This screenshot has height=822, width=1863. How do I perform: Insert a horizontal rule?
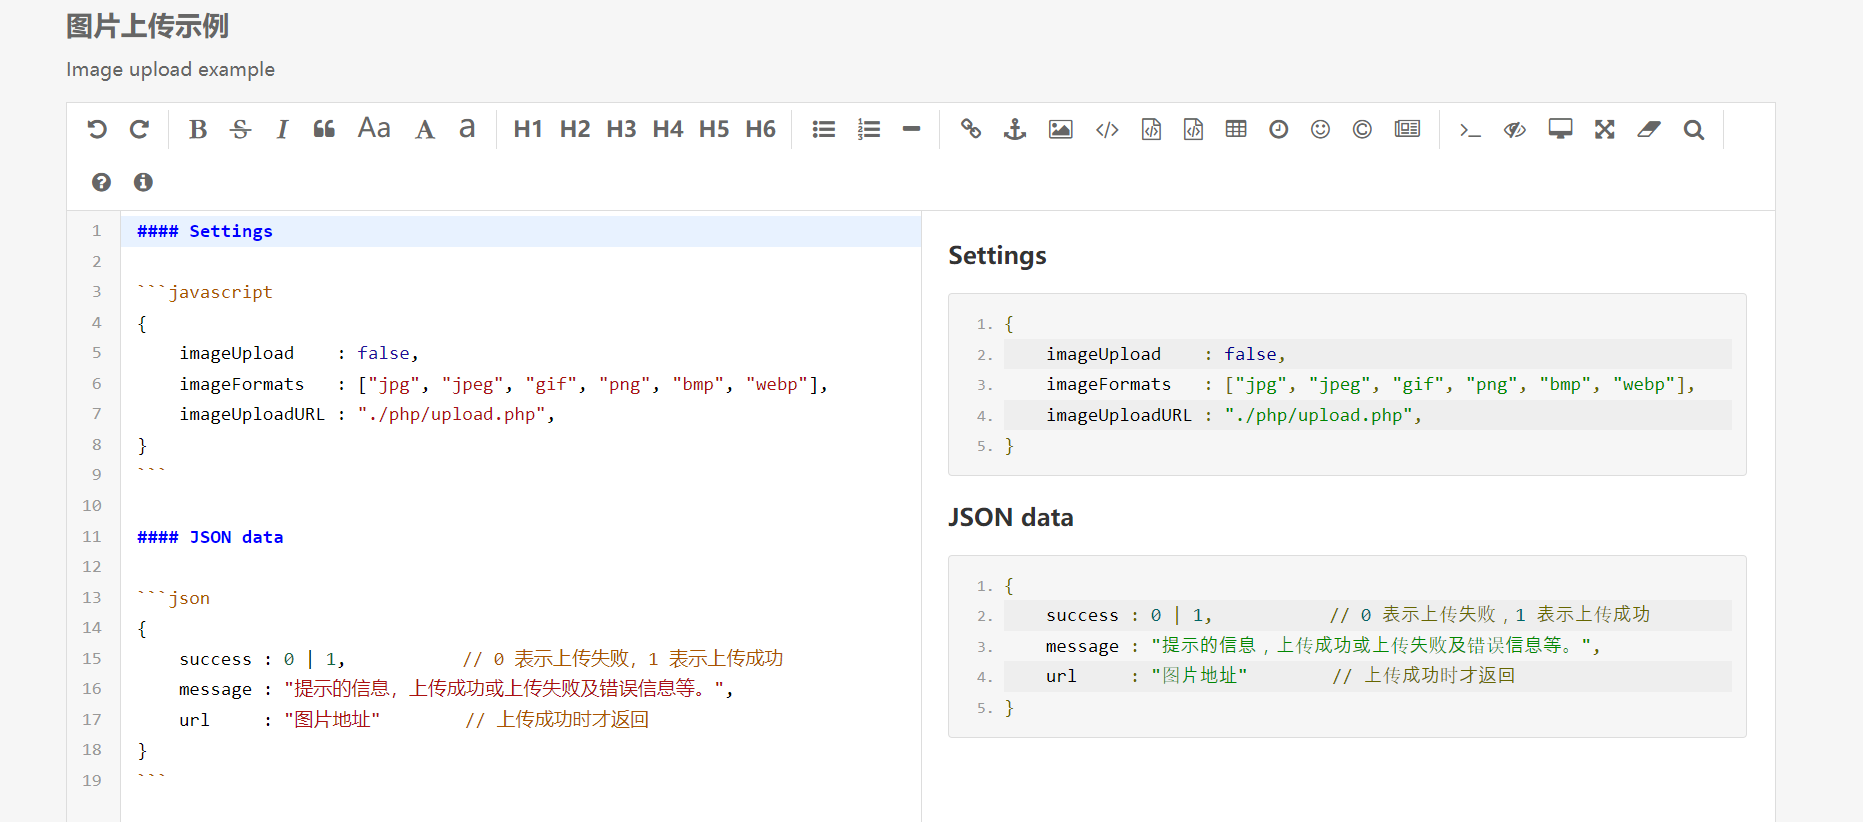tap(911, 129)
